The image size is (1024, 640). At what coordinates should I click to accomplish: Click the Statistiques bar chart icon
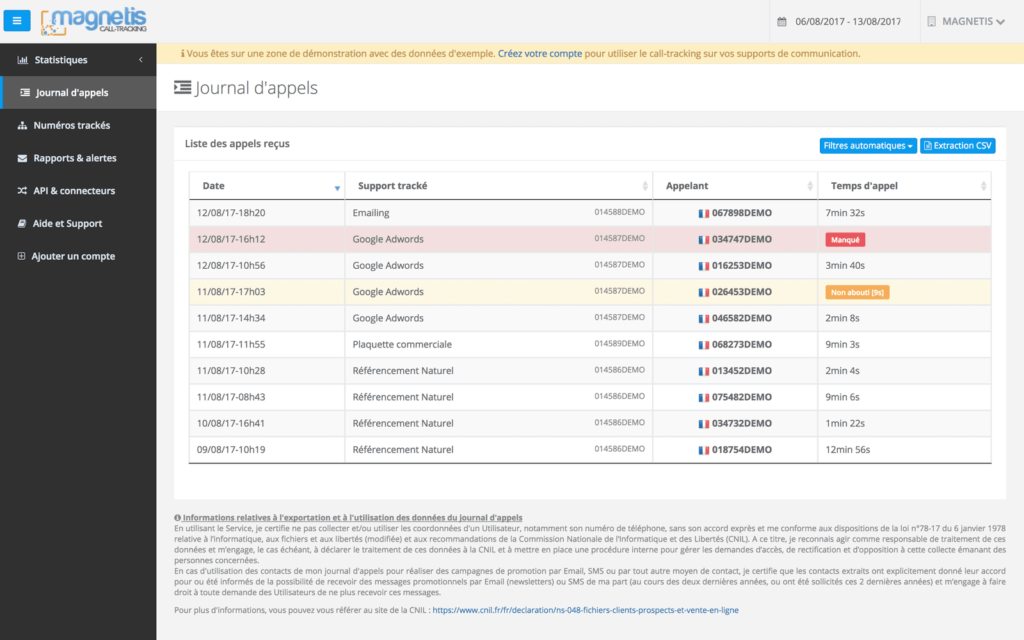[22, 59]
